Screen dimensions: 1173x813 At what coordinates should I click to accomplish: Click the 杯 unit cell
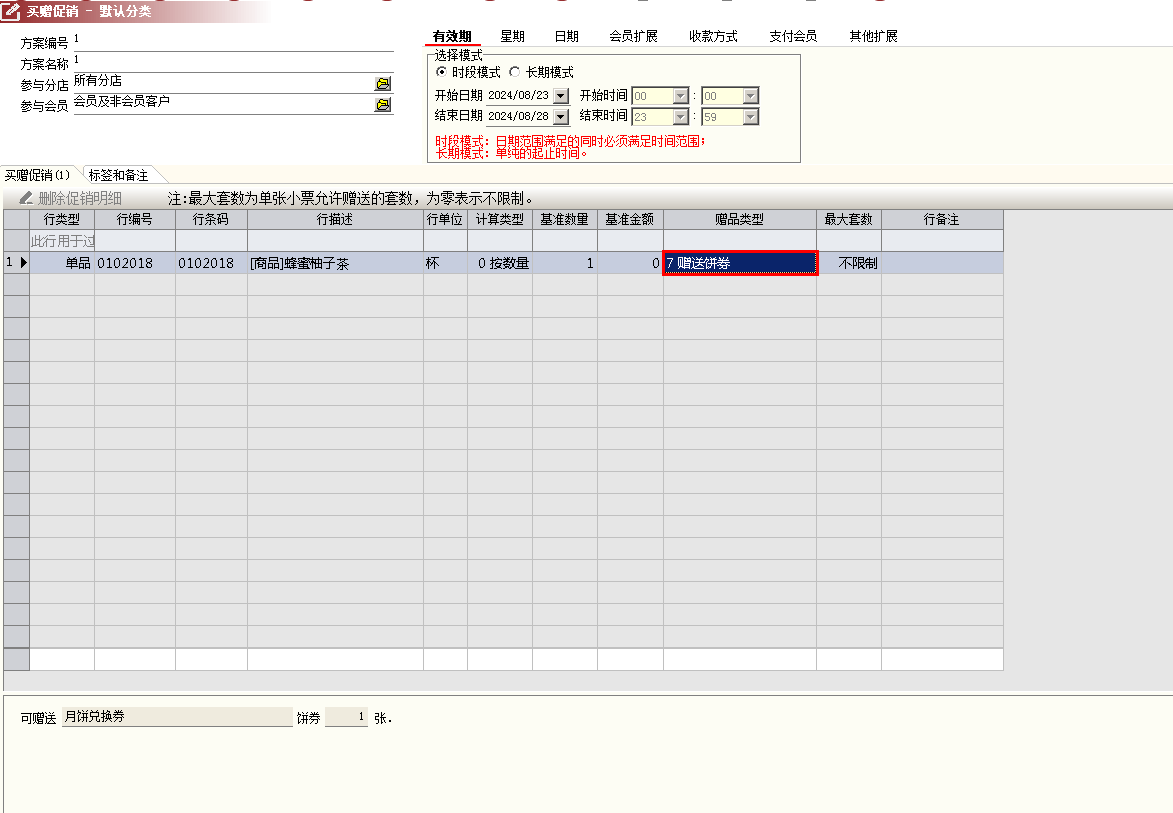(x=445, y=263)
